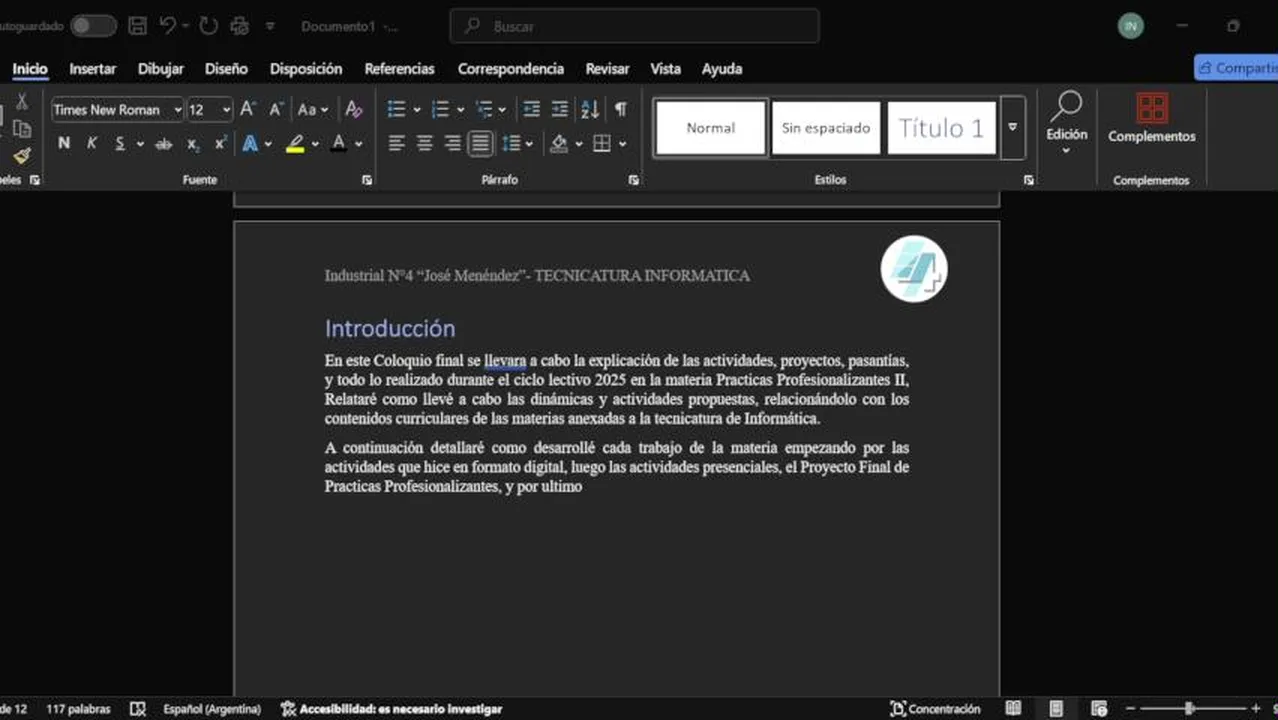The image size is (1278, 720).
Task: Open the multilevel list dropdown arrow
Action: (x=502, y=110)
